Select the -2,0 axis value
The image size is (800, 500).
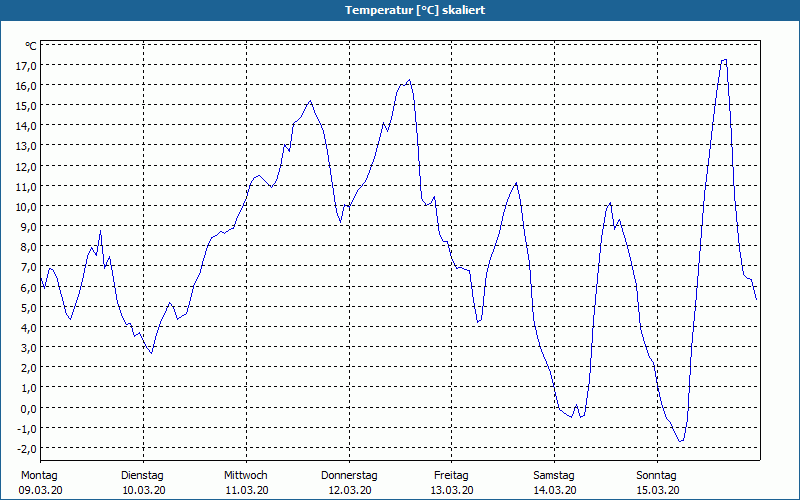tap(26, 448)
